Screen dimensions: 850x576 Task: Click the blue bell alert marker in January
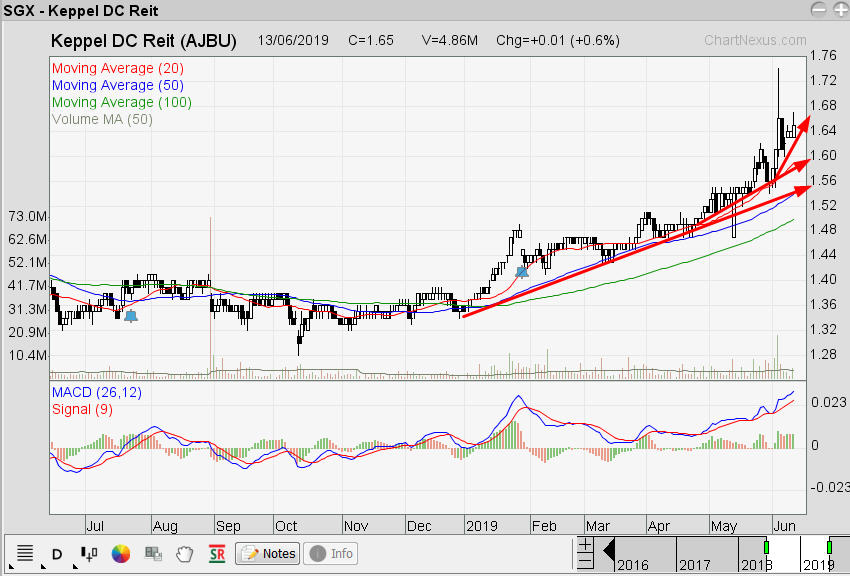(521, 273)
